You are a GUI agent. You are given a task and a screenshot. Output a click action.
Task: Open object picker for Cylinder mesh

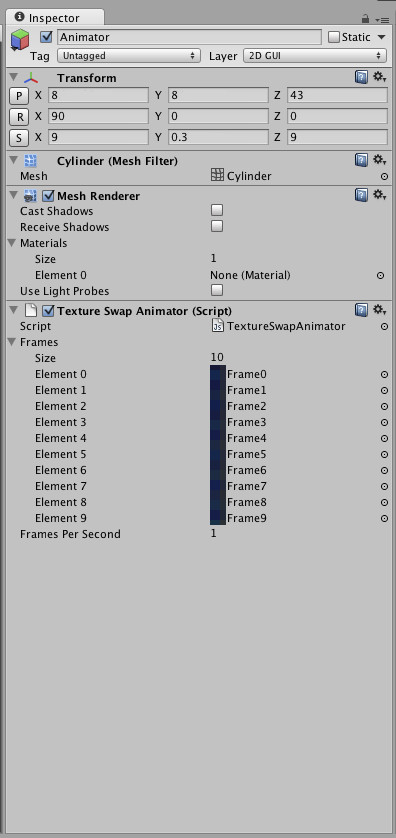coord(384,176)
